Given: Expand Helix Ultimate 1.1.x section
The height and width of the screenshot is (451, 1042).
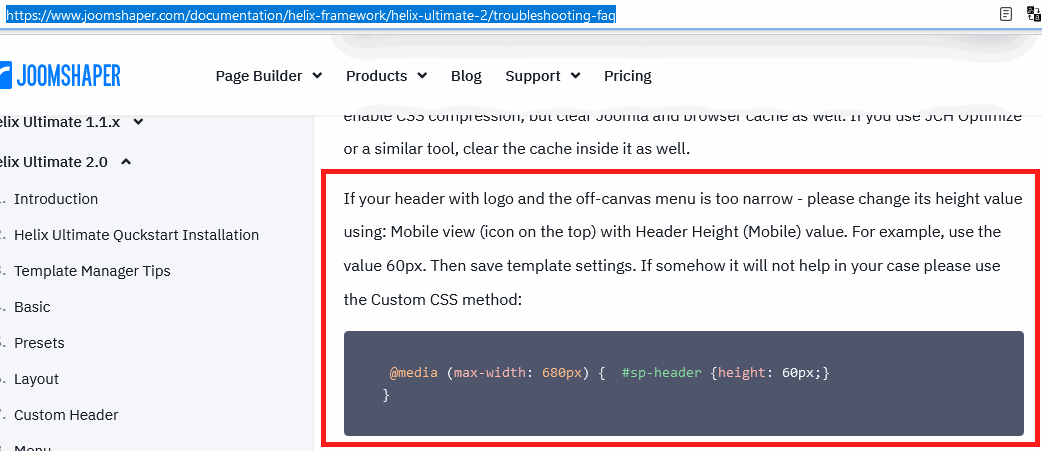Looking at the screenshot, I should click(137, 122).
